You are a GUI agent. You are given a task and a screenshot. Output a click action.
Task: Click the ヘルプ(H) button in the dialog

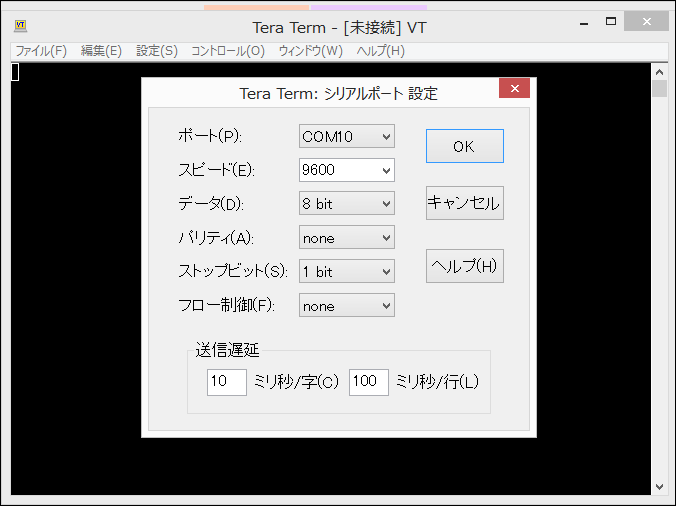[465, 266]
